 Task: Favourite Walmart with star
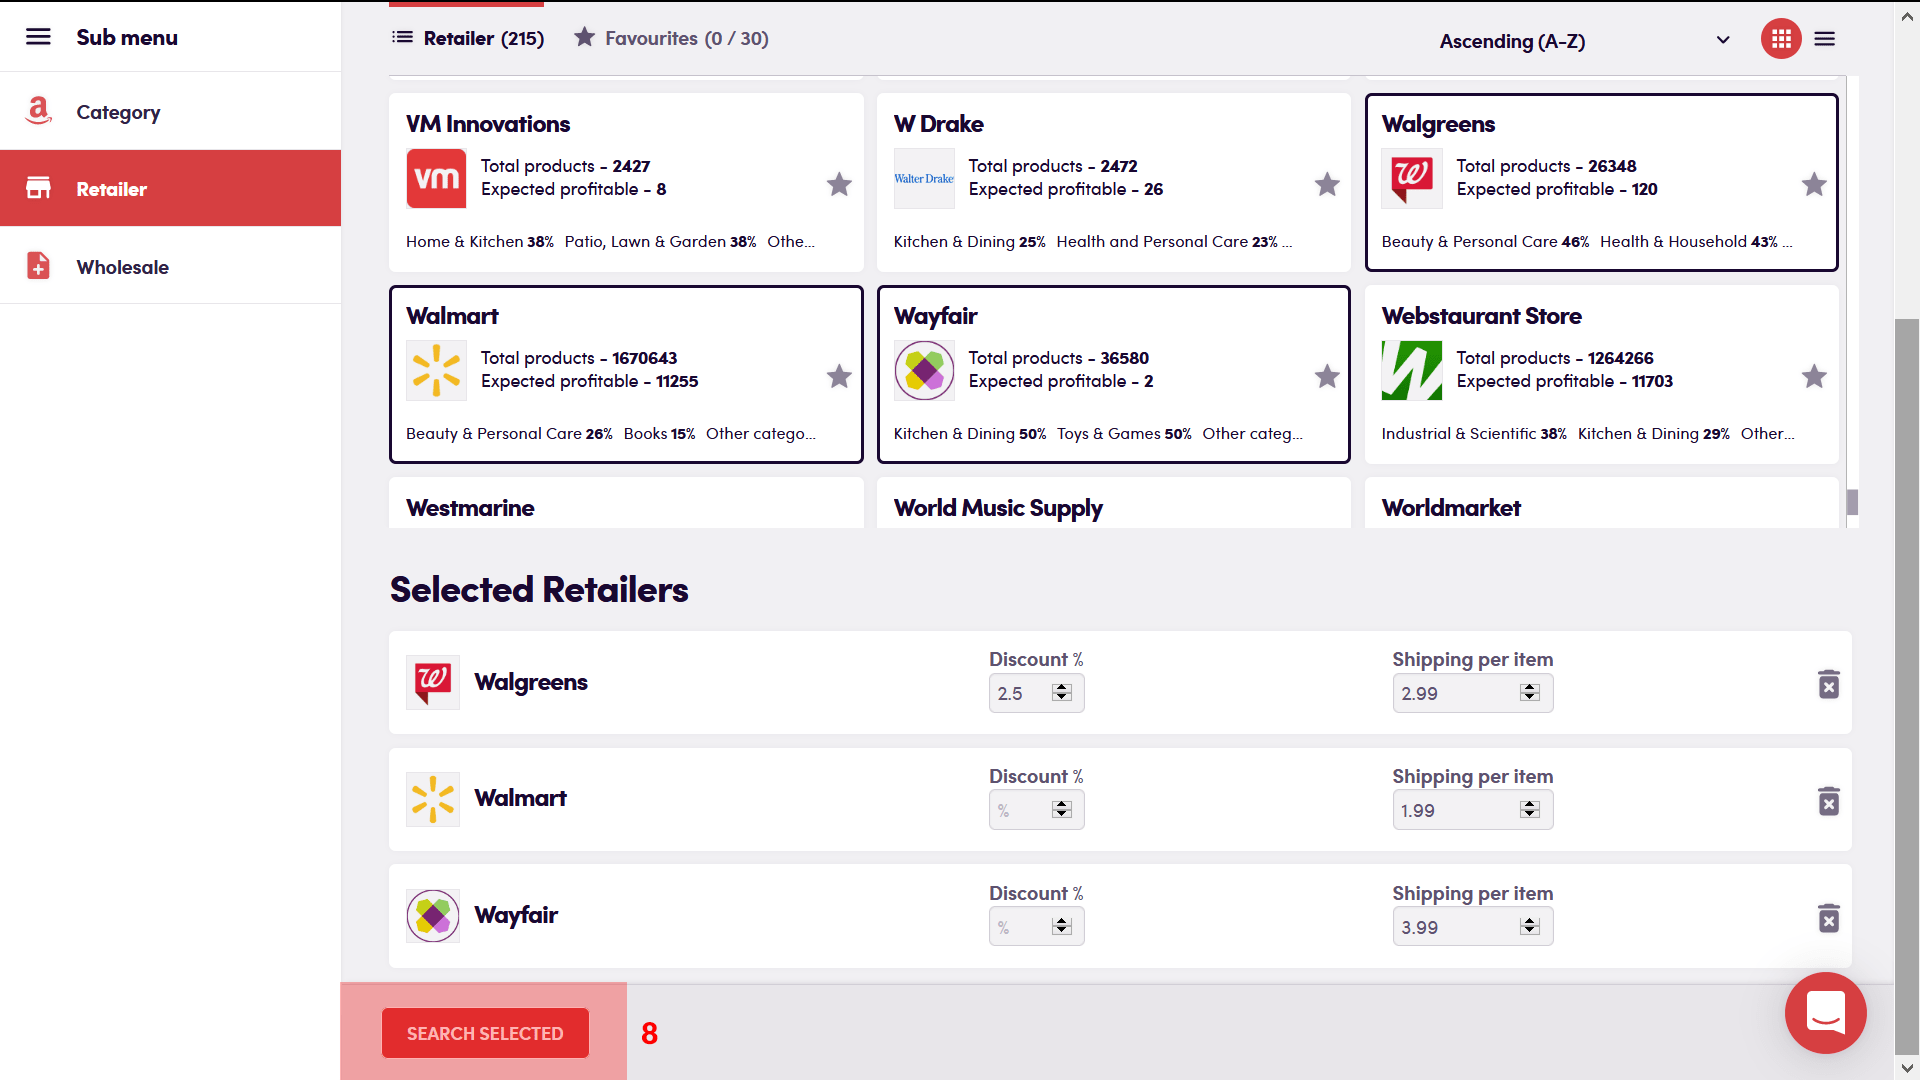(839, 376)
